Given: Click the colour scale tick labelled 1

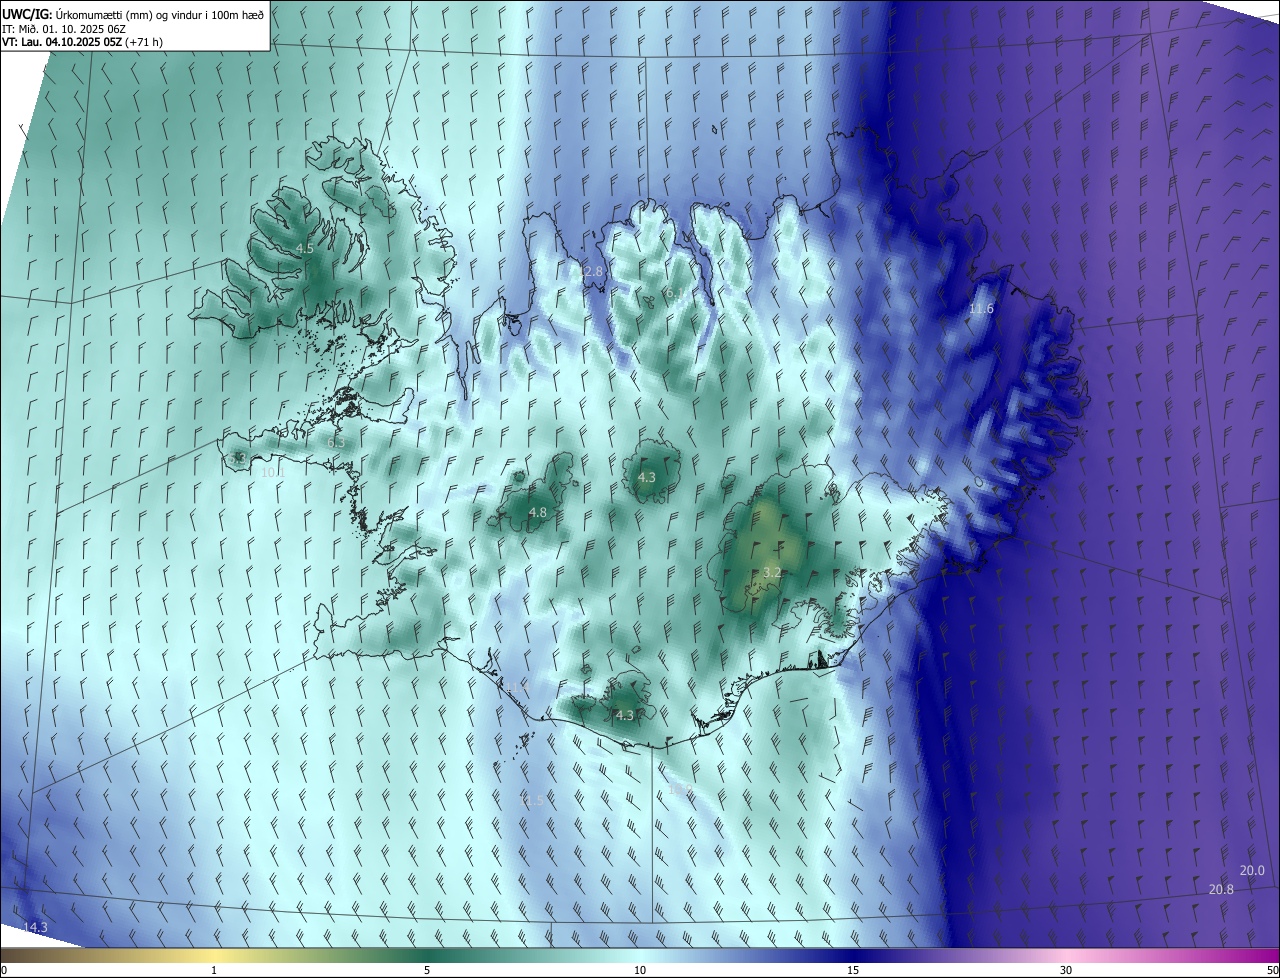Looking at the screenshot, I should 214,971.
